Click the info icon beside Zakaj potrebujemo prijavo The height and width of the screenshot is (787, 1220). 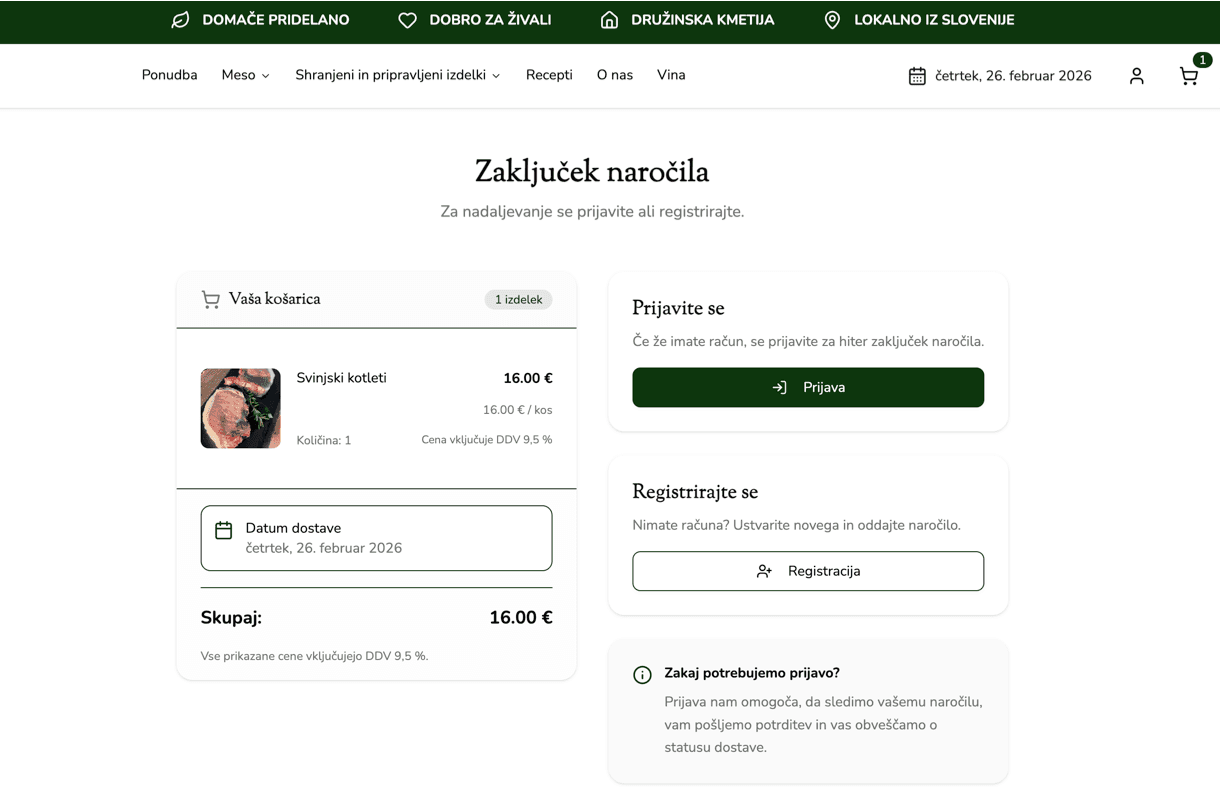642,674
